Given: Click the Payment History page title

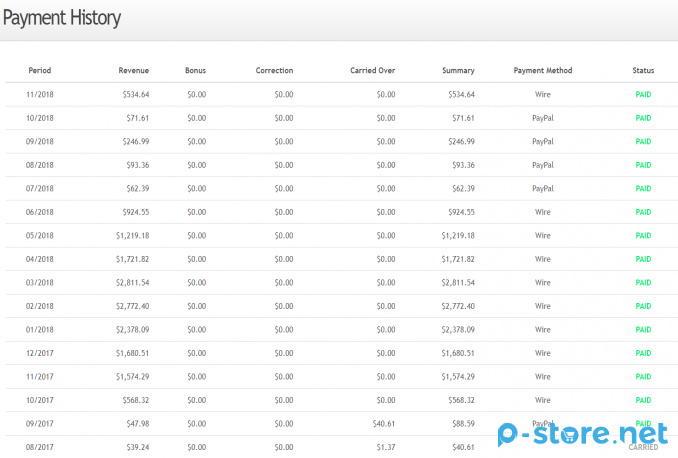Looking at the screenshot, I should (62, 18).
